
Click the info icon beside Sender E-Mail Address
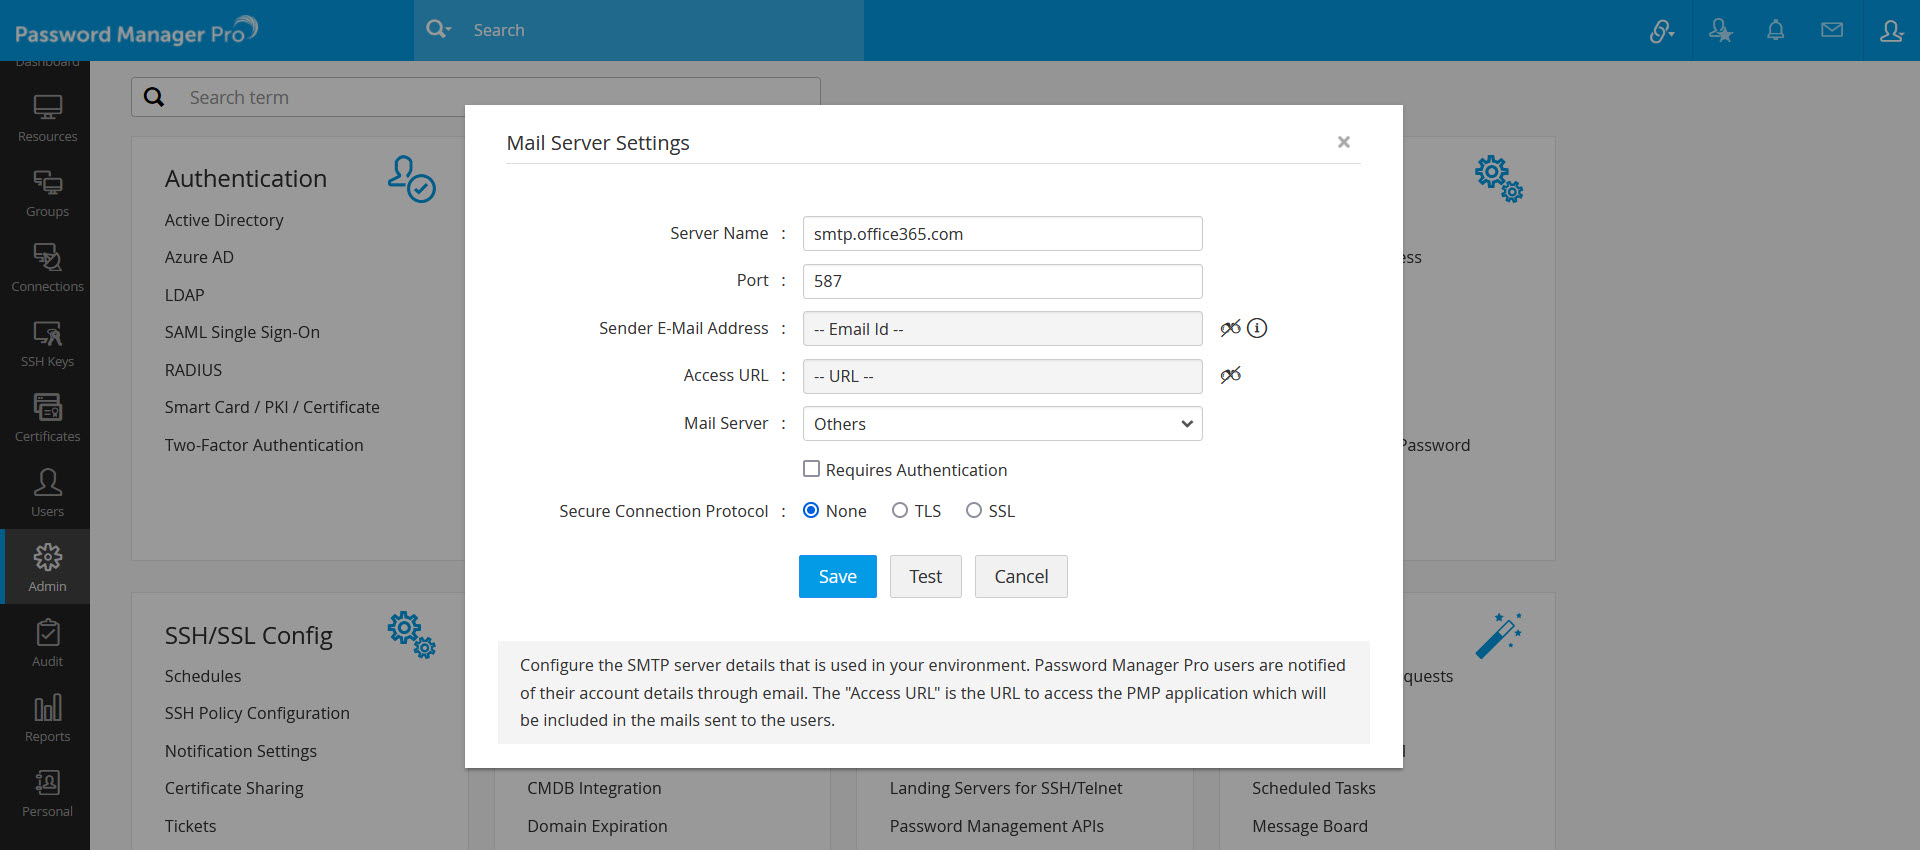[x=1257, y=328]
